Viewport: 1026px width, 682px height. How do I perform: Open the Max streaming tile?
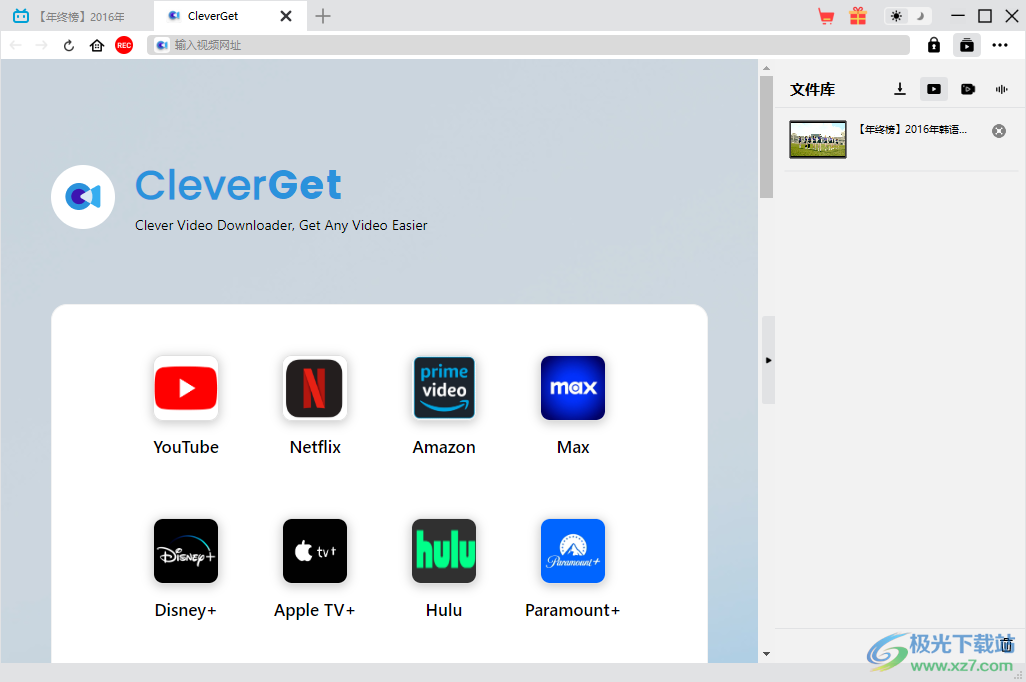[573, 388]
